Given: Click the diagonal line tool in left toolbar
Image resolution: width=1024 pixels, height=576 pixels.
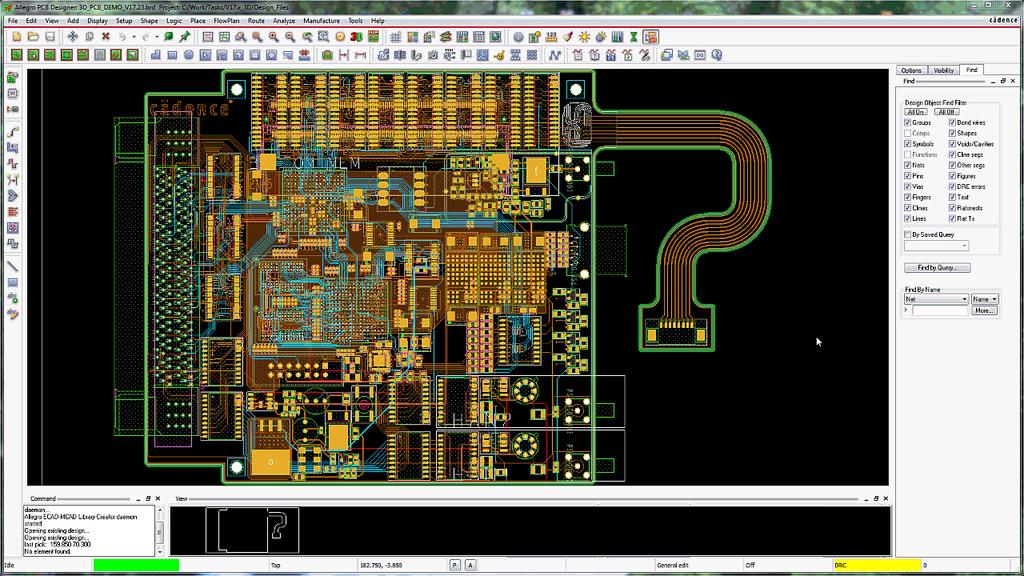Looking at the screenshot, I should pos(12,266).
